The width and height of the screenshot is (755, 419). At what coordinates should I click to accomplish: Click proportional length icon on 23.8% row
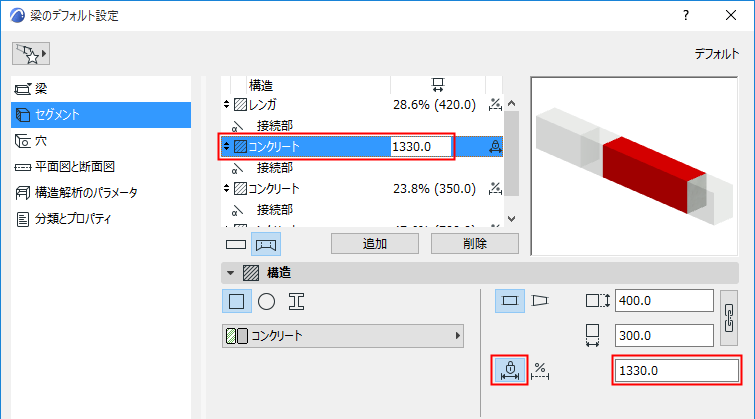[x=495, y=188]
